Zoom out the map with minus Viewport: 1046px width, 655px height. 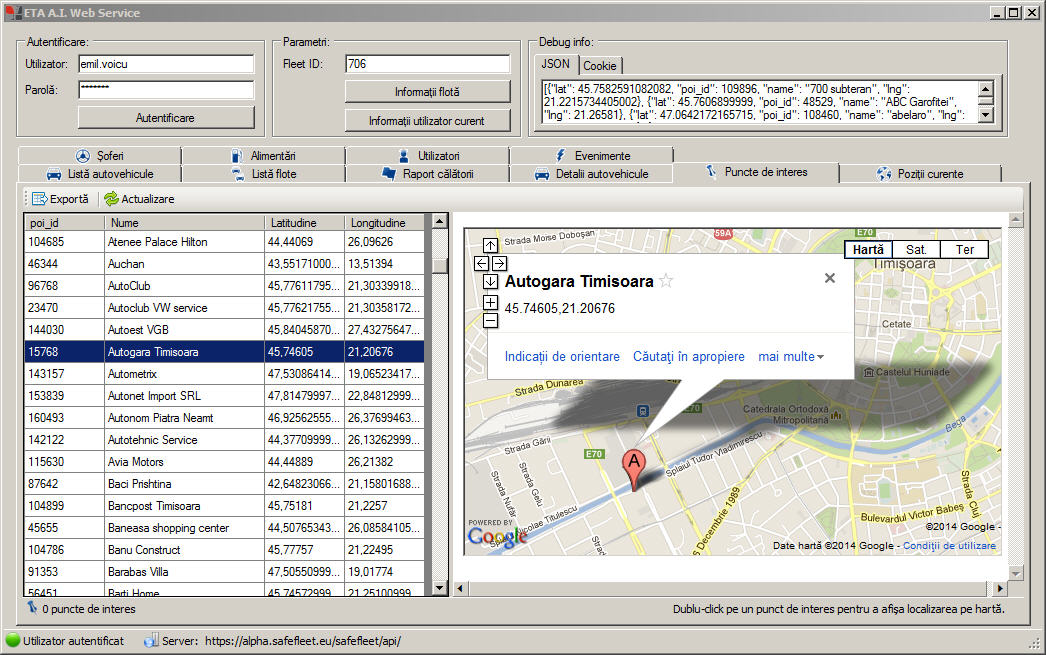point(490,321)
